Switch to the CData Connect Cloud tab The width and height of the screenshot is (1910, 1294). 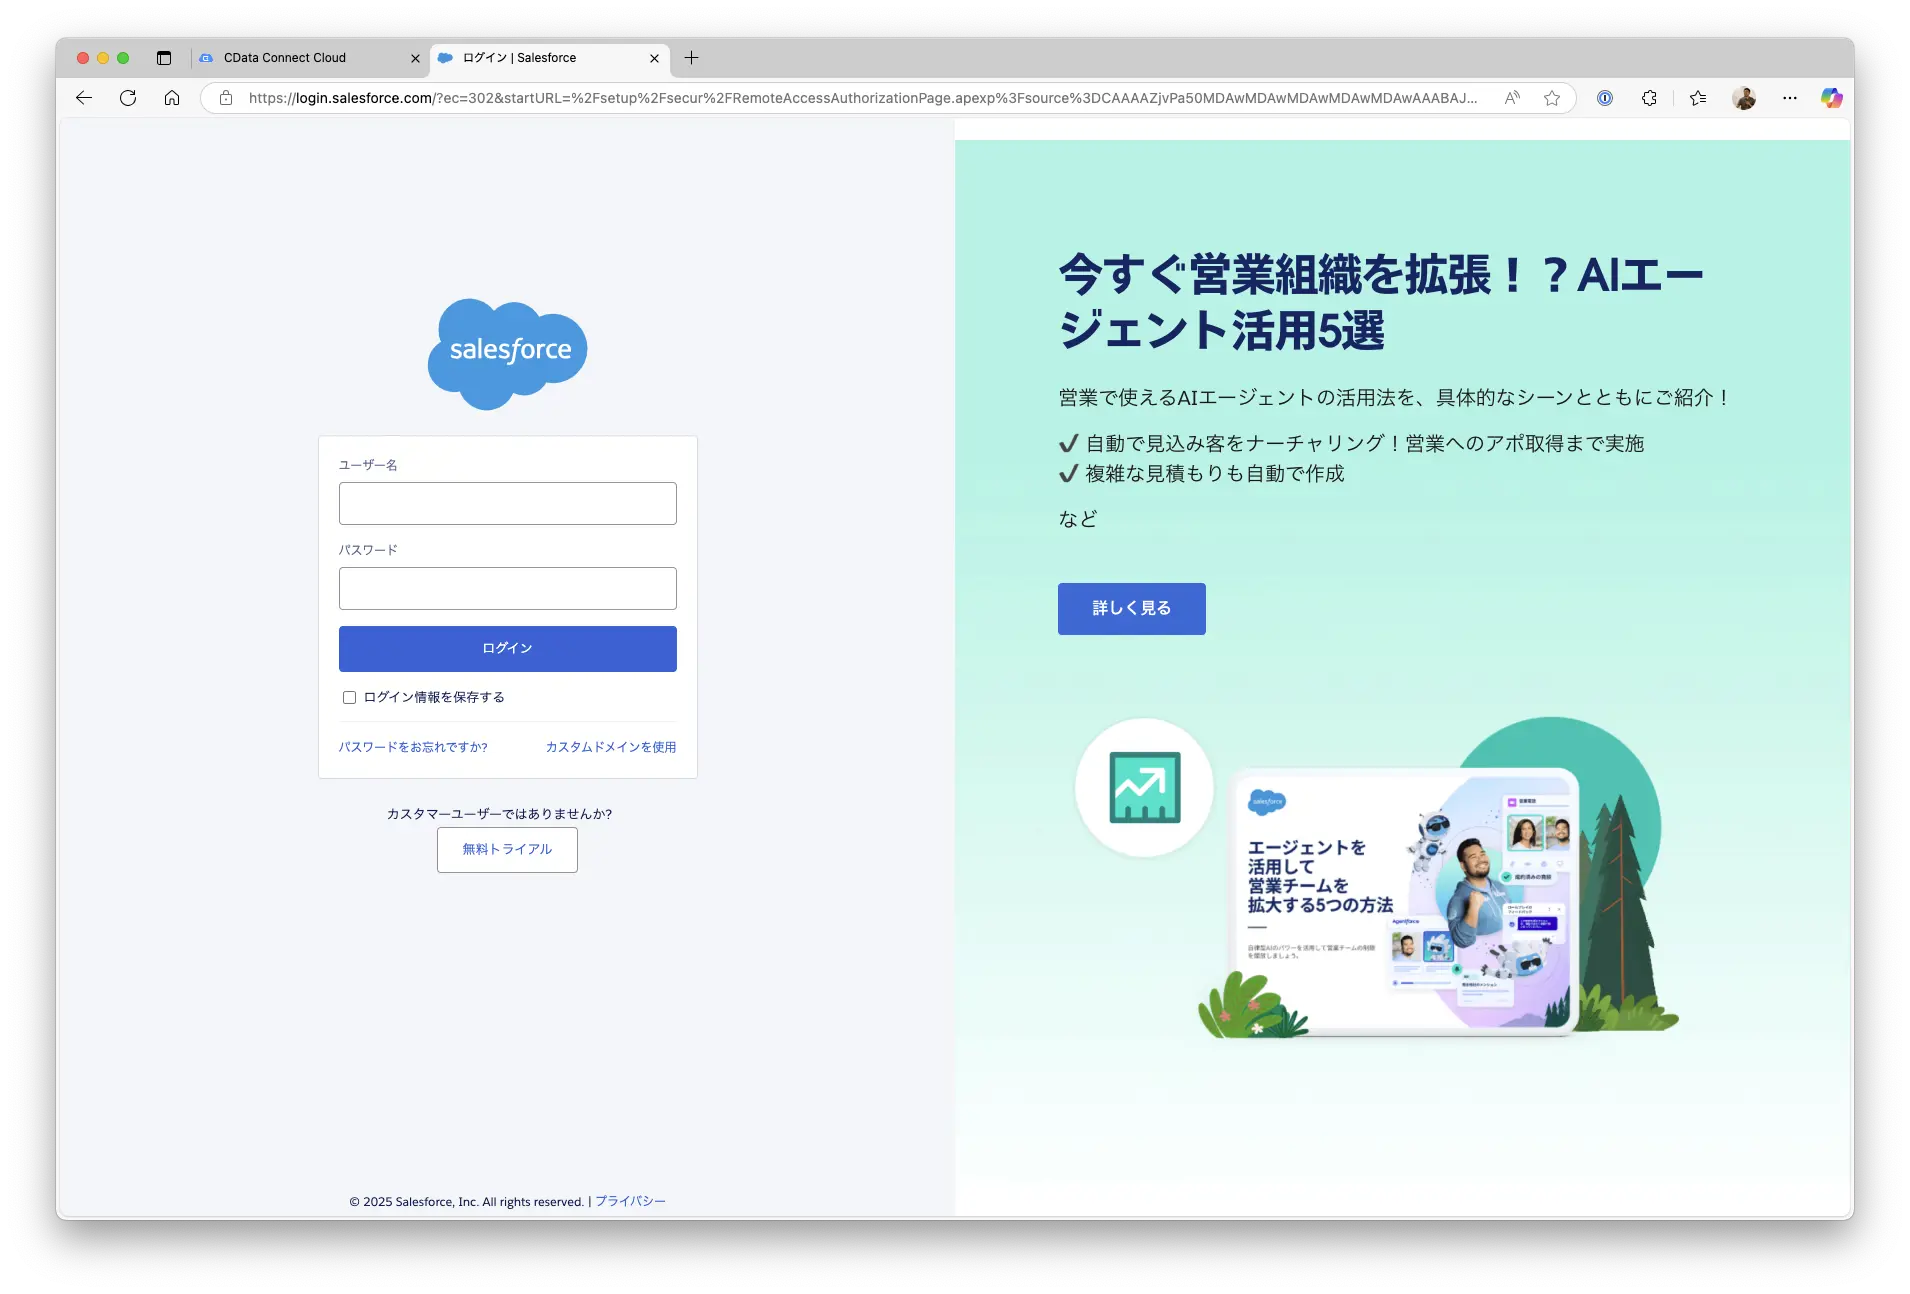tap(310, 58)
